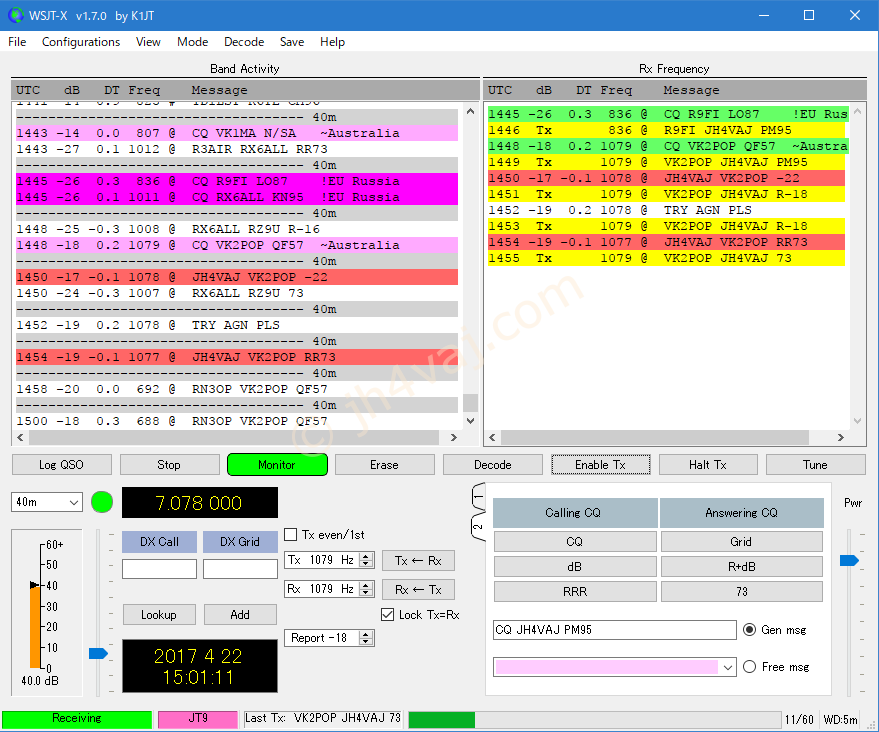Select Rx Frequency row VK2POP JH4VAJ 73
Screen dimensions: 879x732
click(x=666, y=258)
